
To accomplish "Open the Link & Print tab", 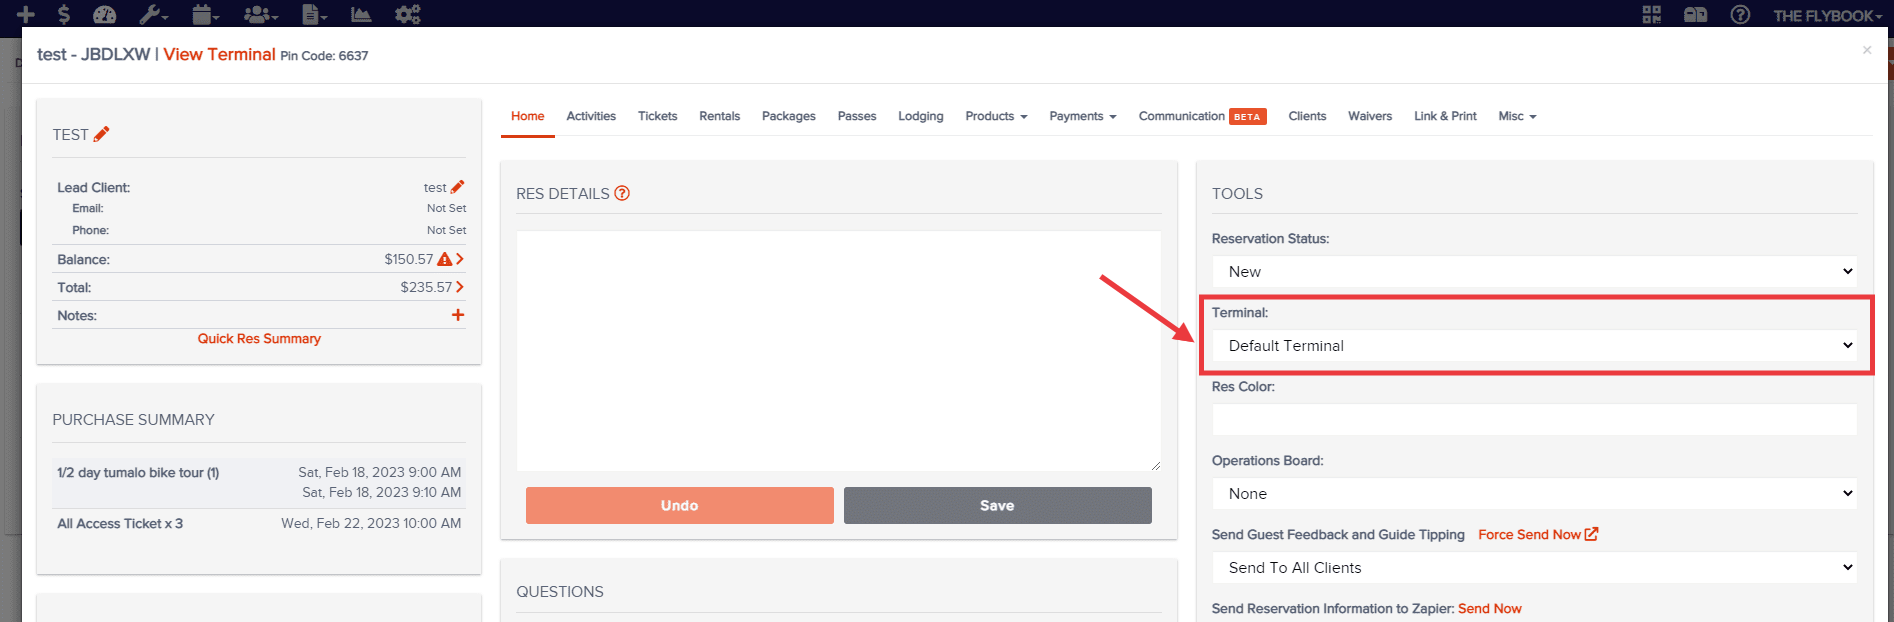I will click(x=1445, y=116).
